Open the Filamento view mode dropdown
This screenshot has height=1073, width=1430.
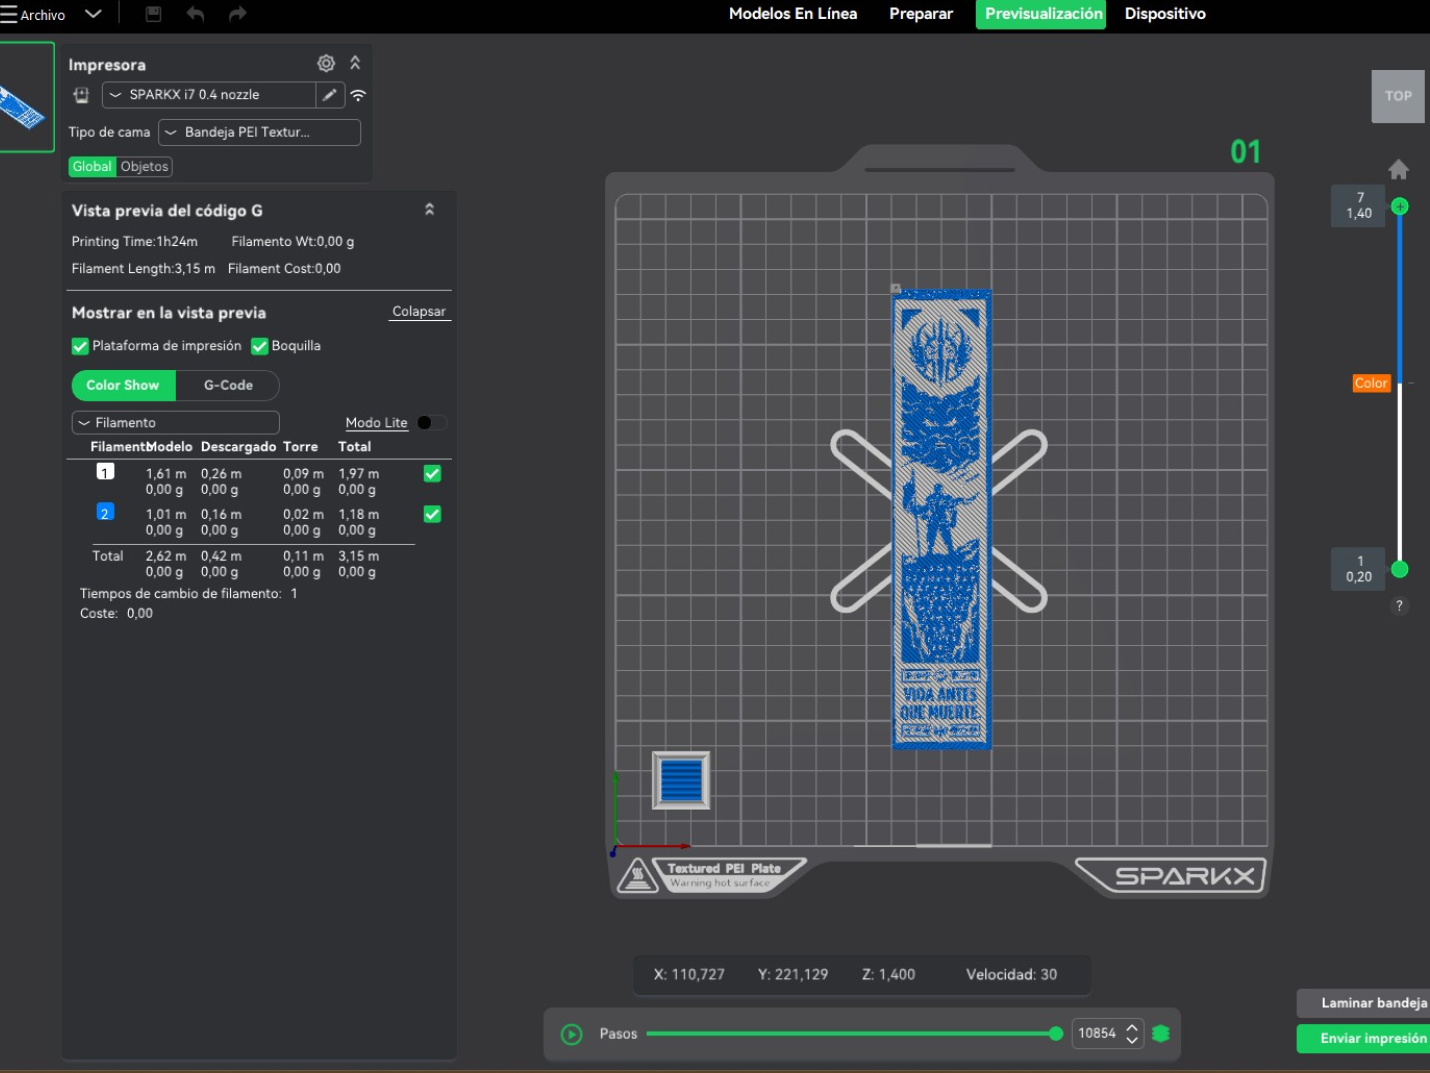click(x=175, y=423)
